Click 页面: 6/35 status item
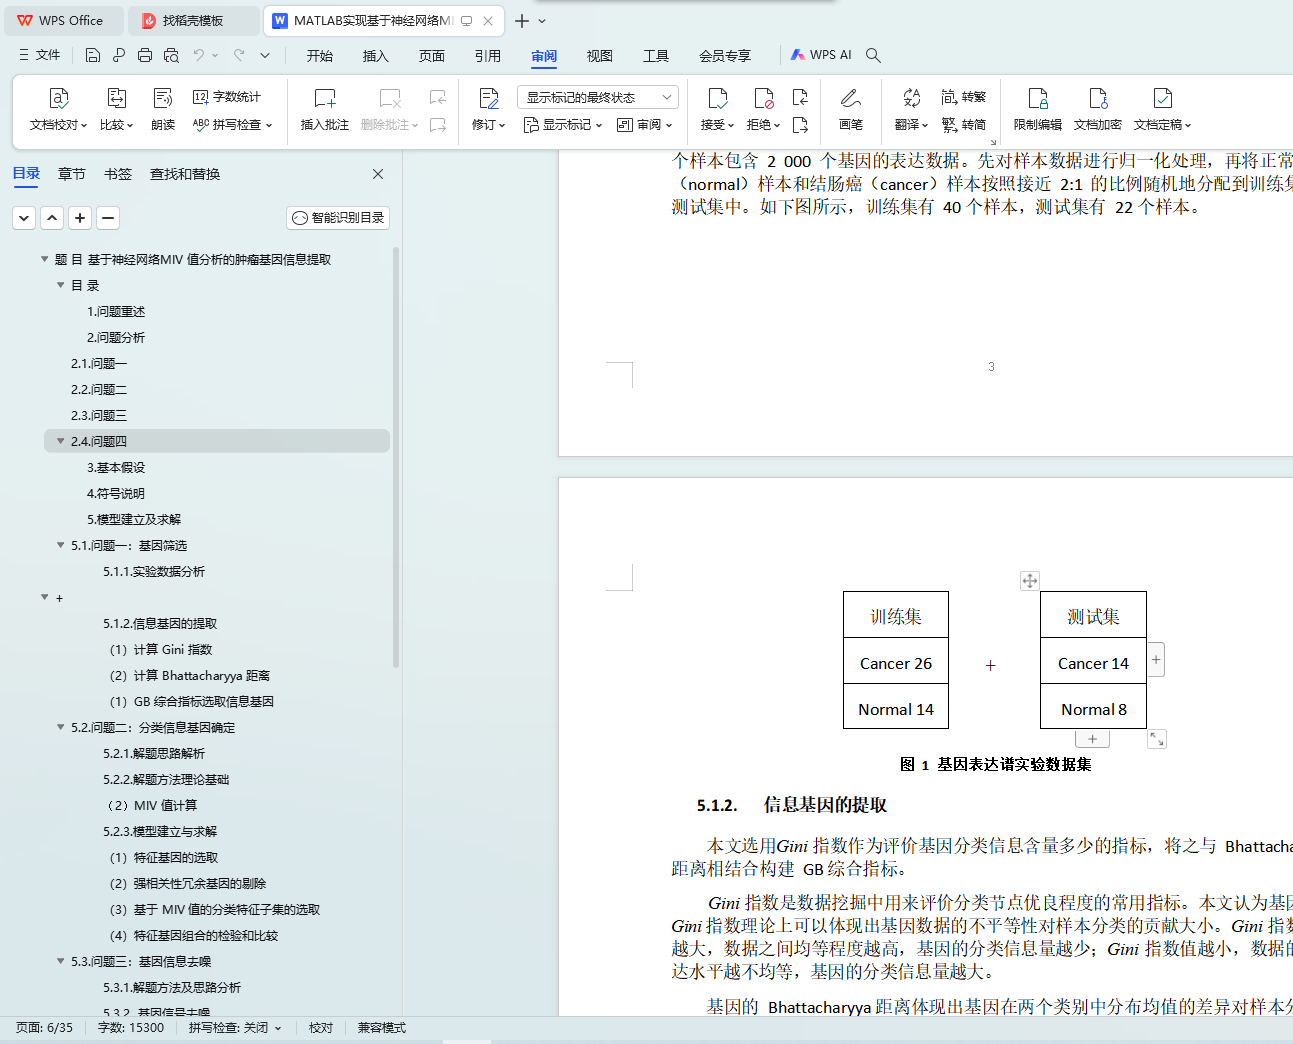Viewport: 1293px width, 1044px height. pos(44,1028)
